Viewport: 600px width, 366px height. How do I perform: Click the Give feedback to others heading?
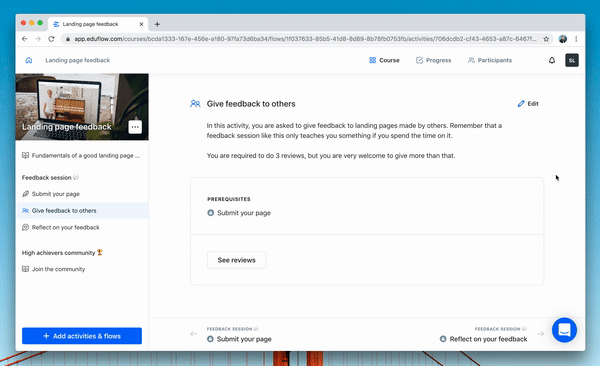click(x=251, y=104)
